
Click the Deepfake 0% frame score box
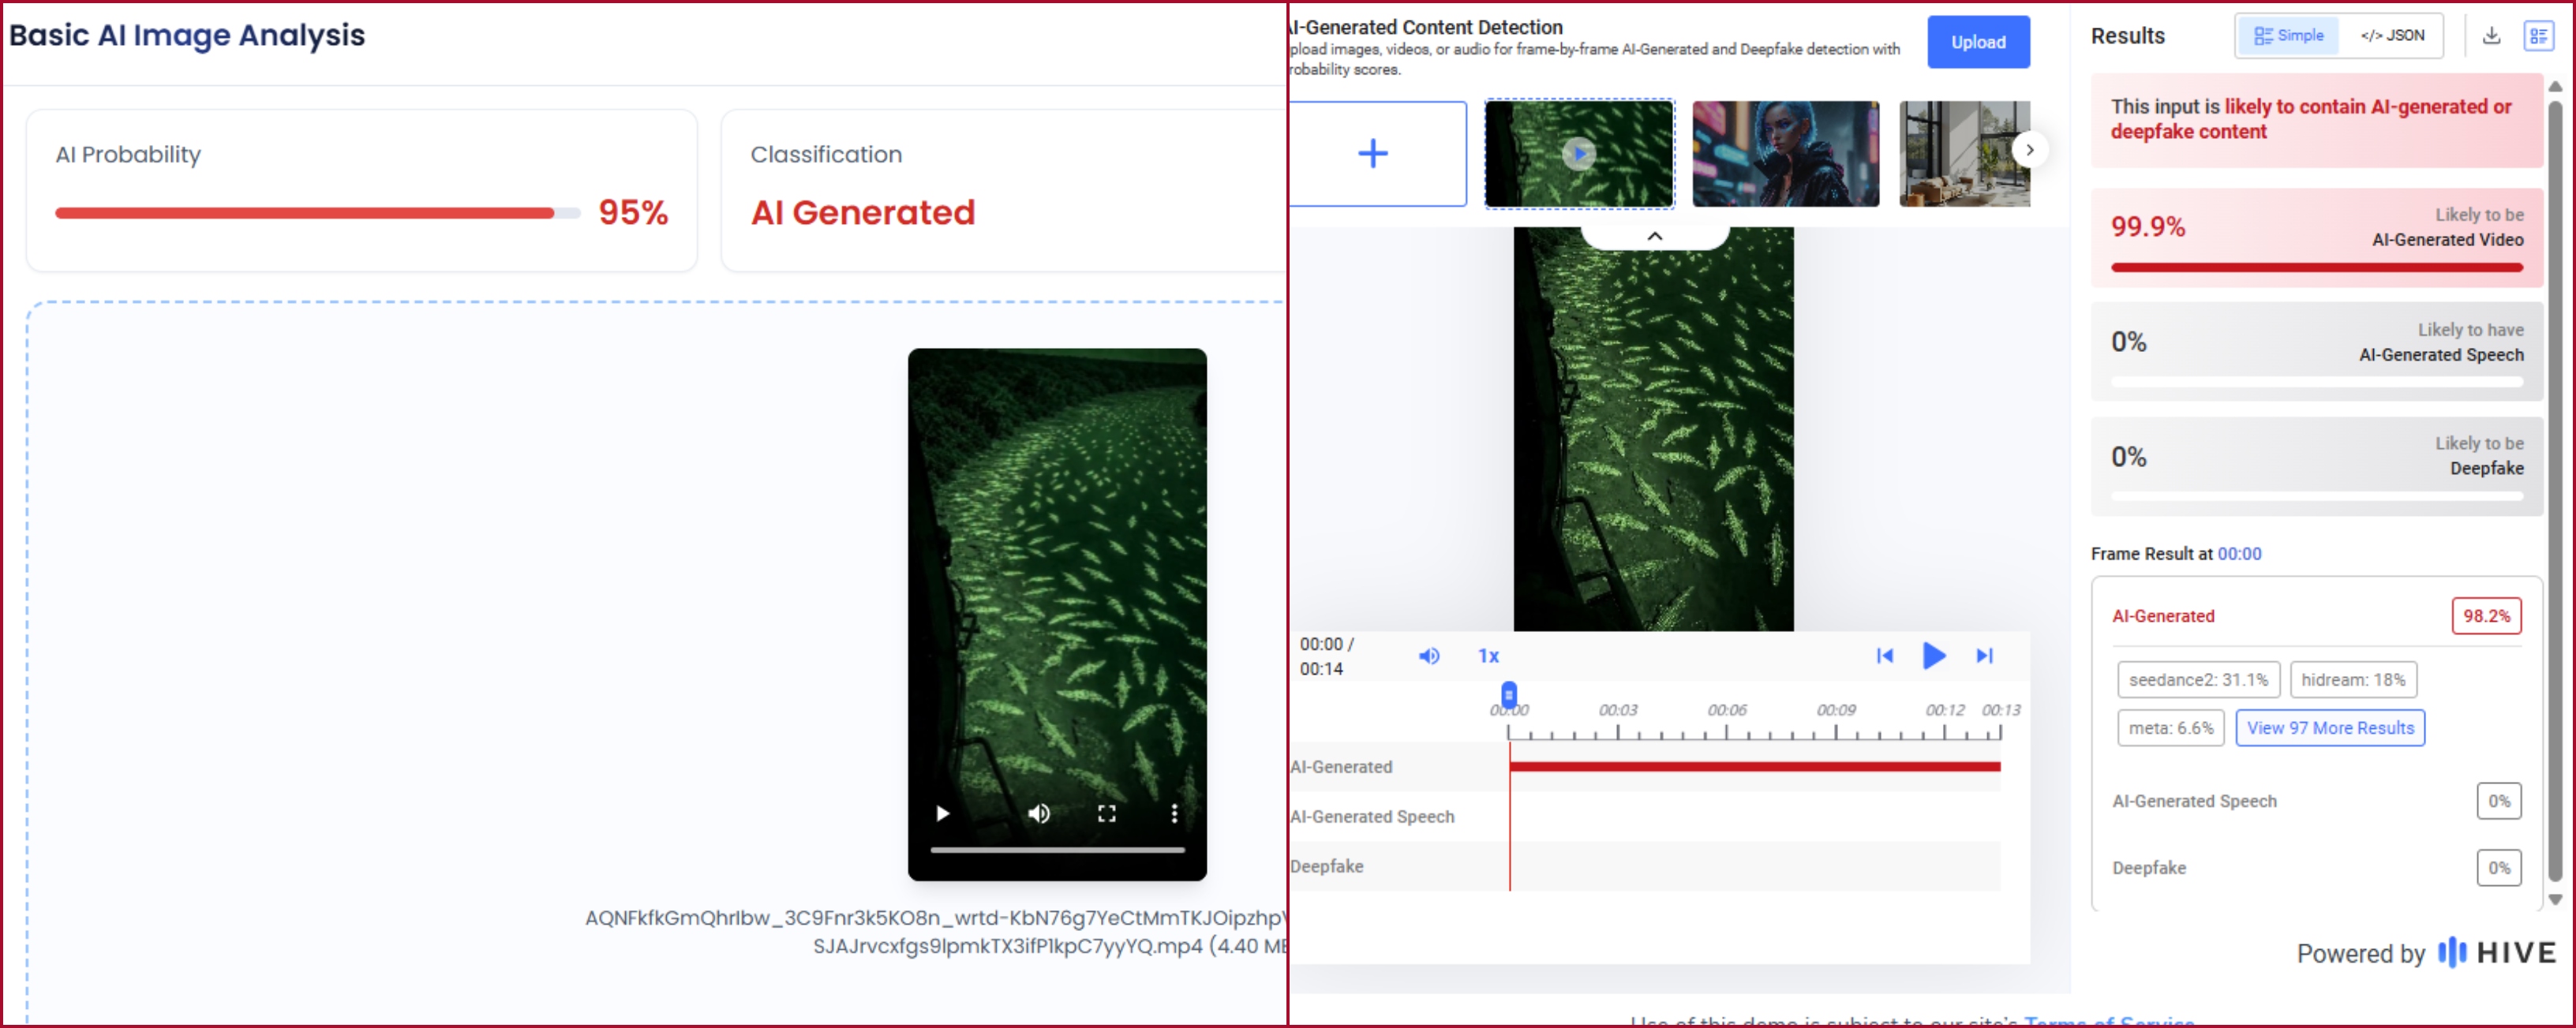(x=2498, y=868)
